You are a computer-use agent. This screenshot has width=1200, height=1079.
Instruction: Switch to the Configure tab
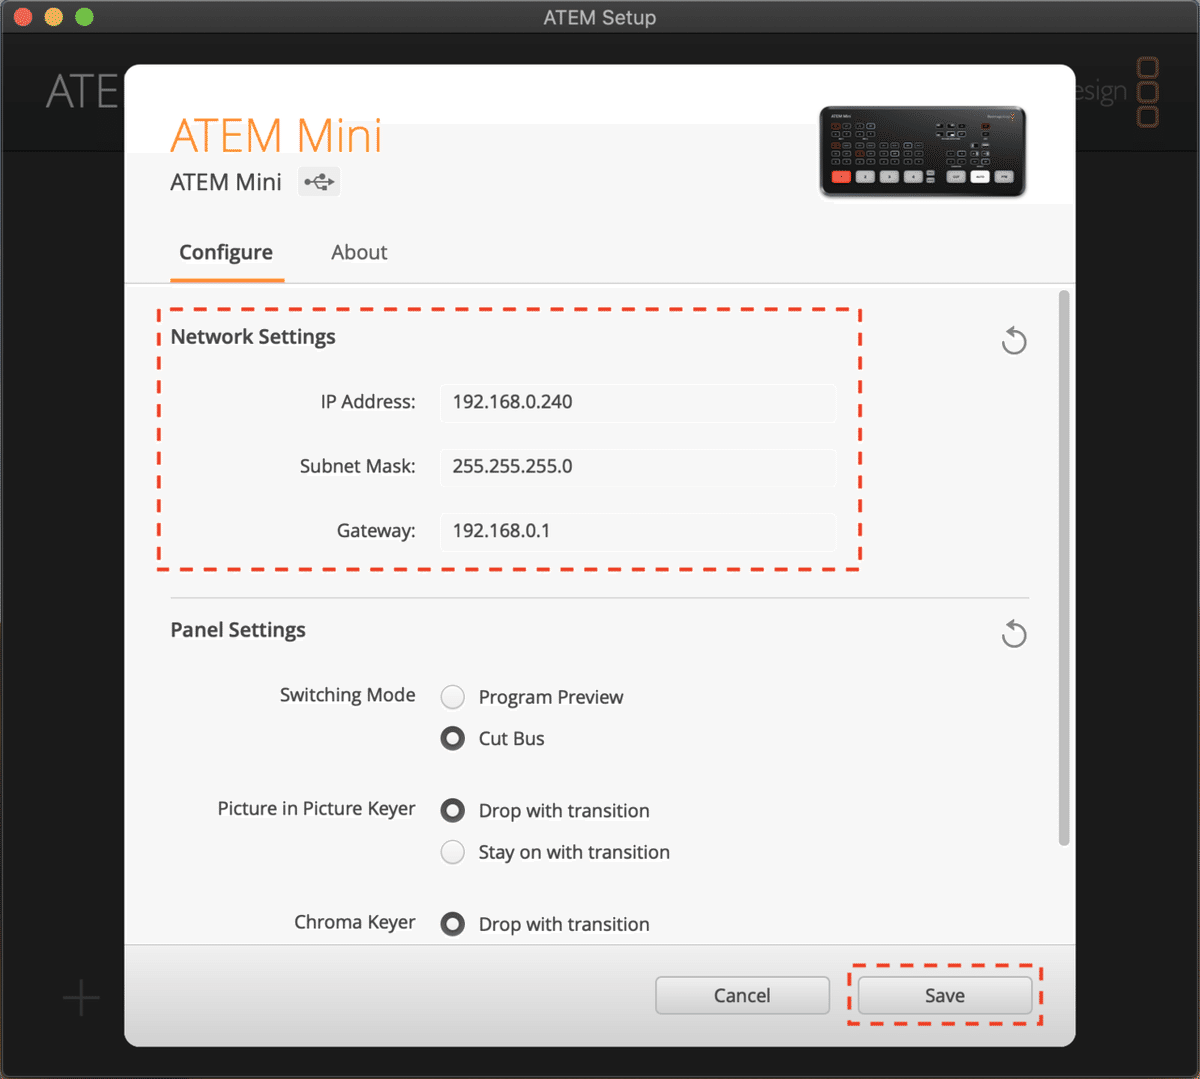point(226,252)
